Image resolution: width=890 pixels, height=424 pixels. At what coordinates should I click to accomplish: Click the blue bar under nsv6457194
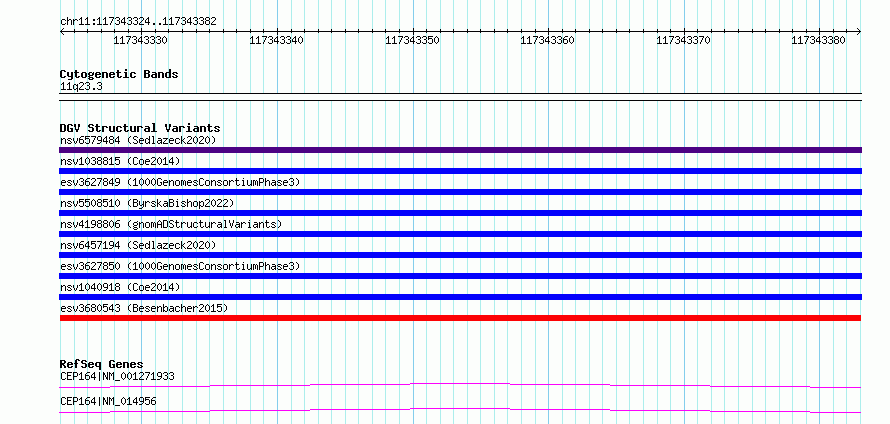460,255
